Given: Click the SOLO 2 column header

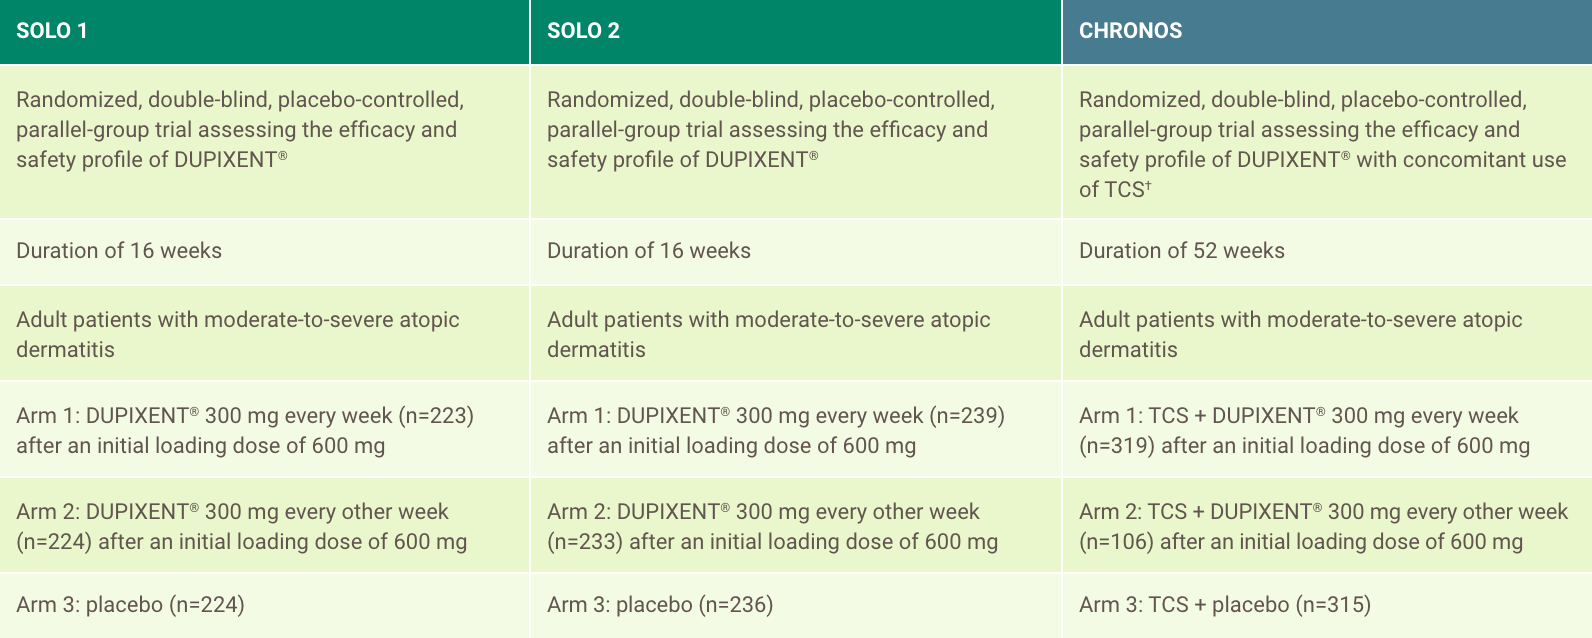Looking at the screenshot, I should 796,31.
